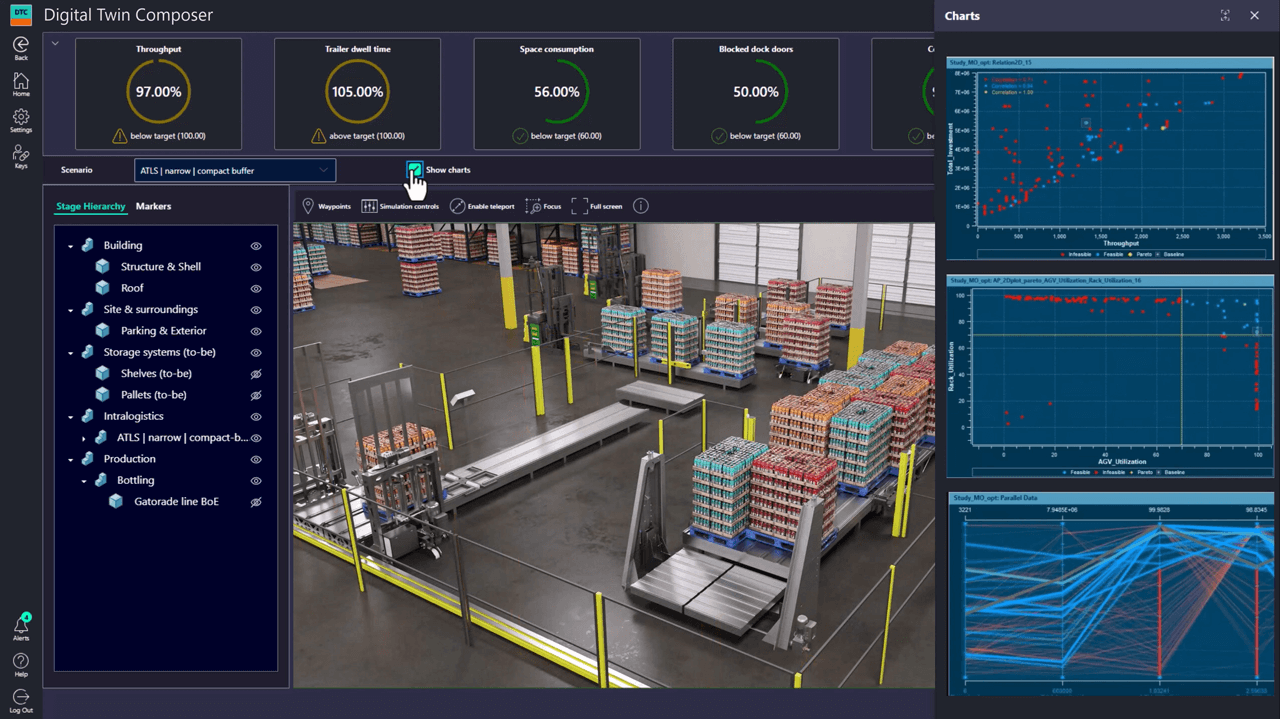Collapse the Building tree node
This screenshot has height=719, width=1280.
[x=71, y=245]
